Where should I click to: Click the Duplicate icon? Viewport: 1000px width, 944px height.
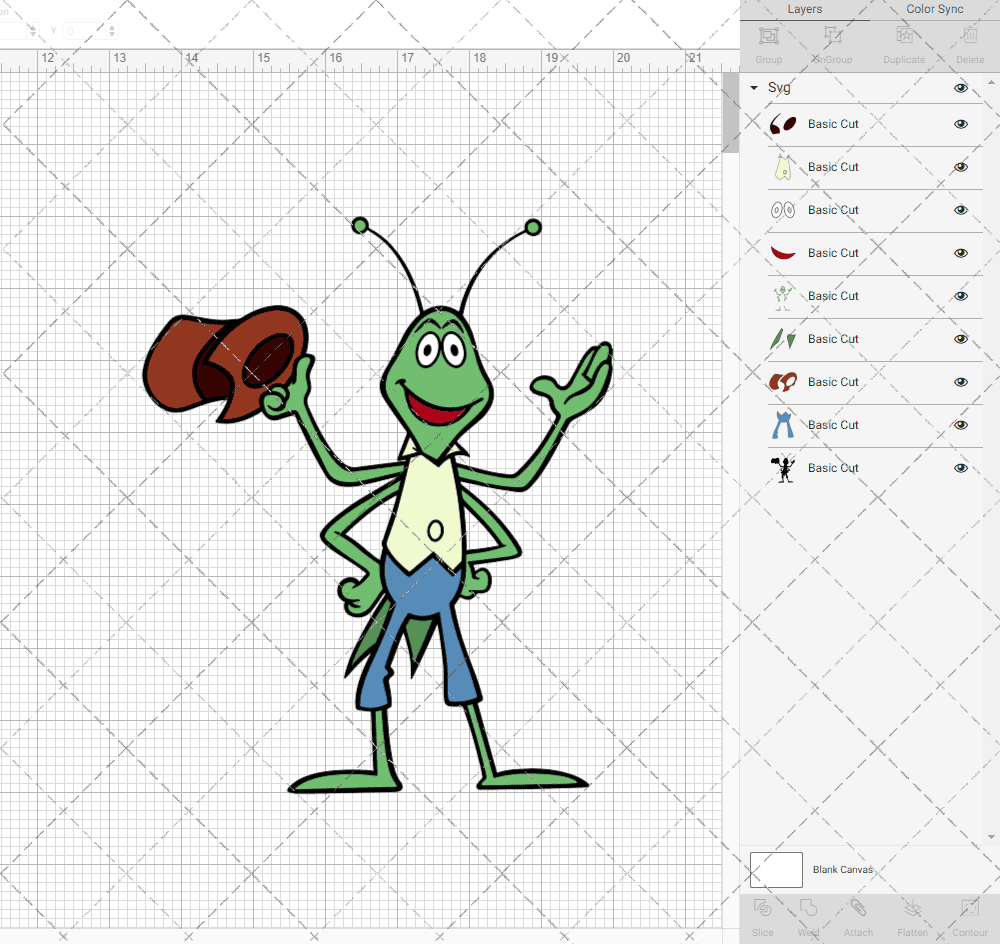[x=904, y=36]
